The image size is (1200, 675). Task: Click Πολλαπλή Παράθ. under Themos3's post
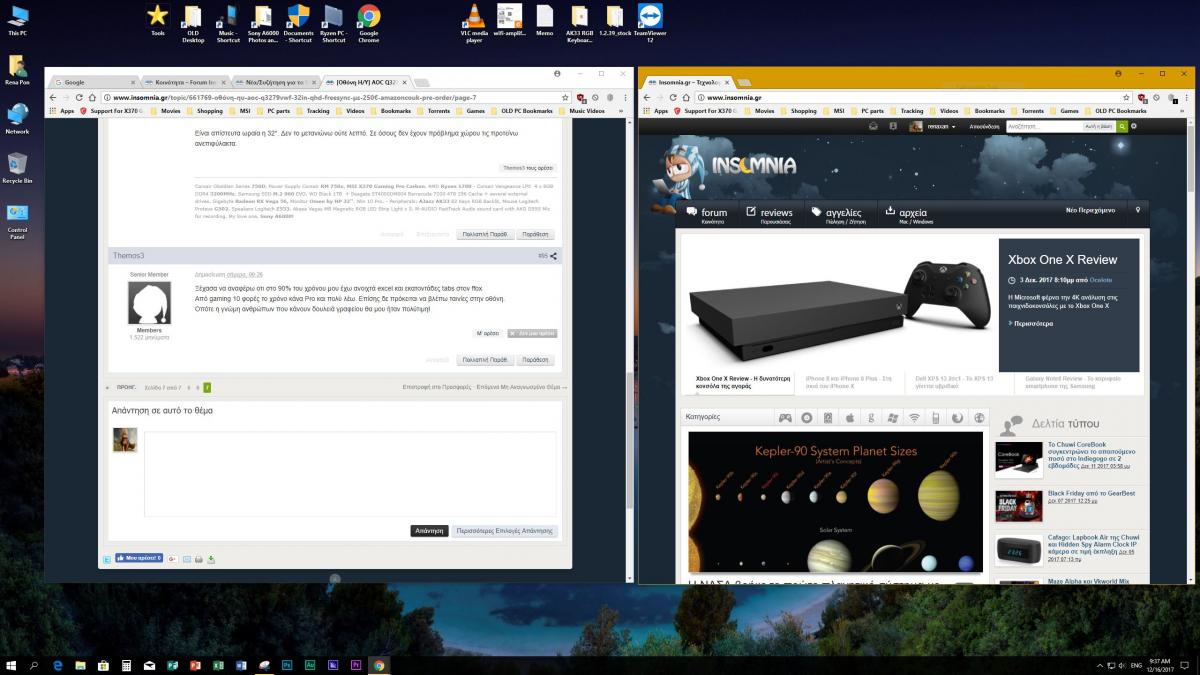tap(484, 359)
